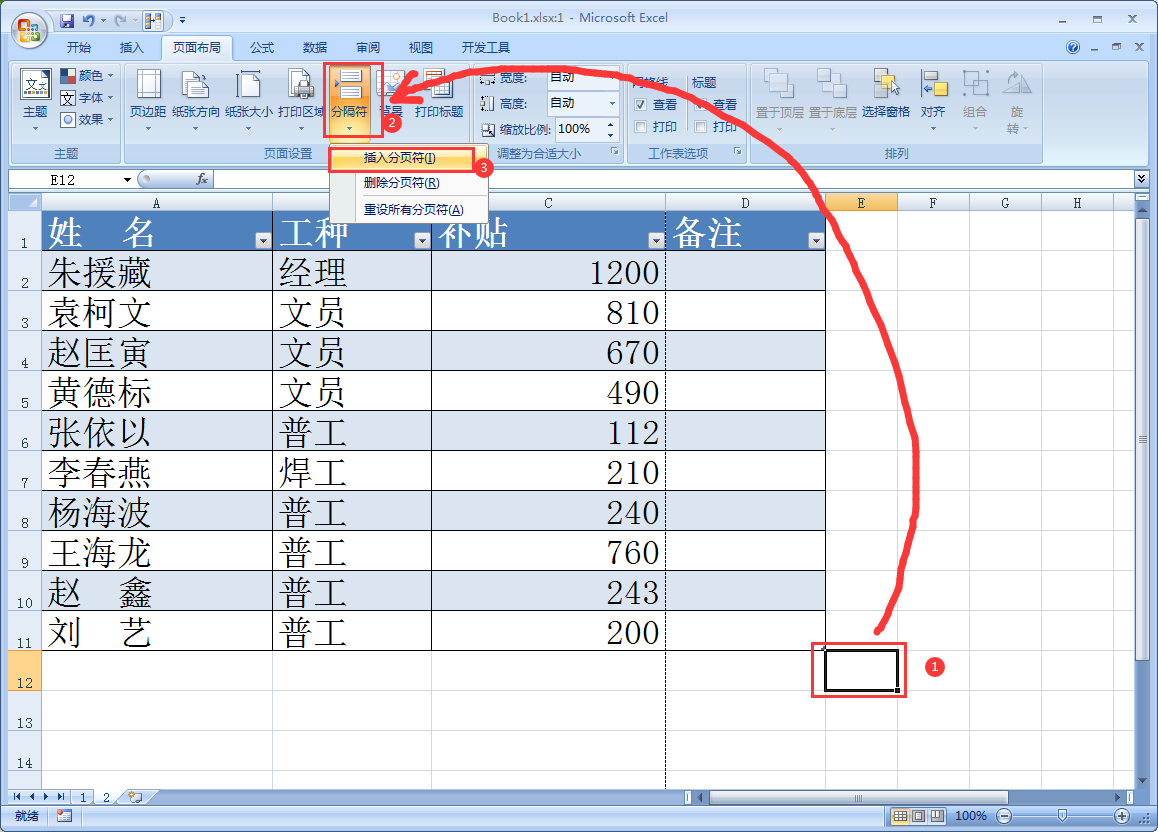
Task: Enable the 标题 打印 checkbox
Action: pos(700,127)
